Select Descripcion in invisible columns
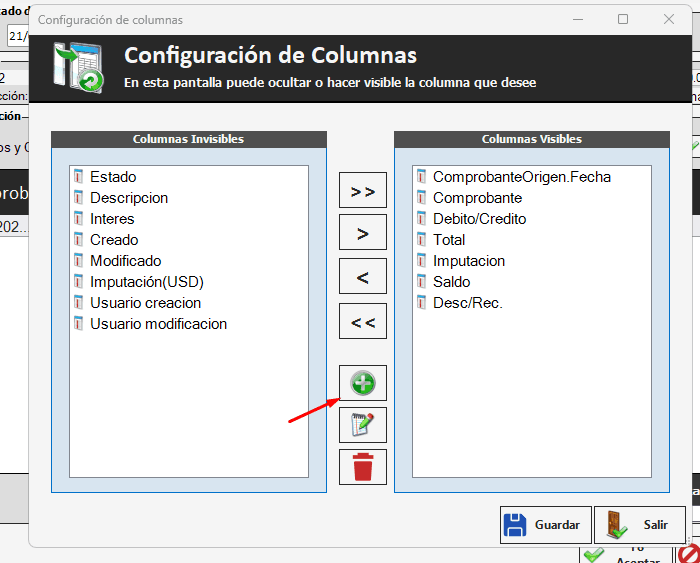 point(128,198)
